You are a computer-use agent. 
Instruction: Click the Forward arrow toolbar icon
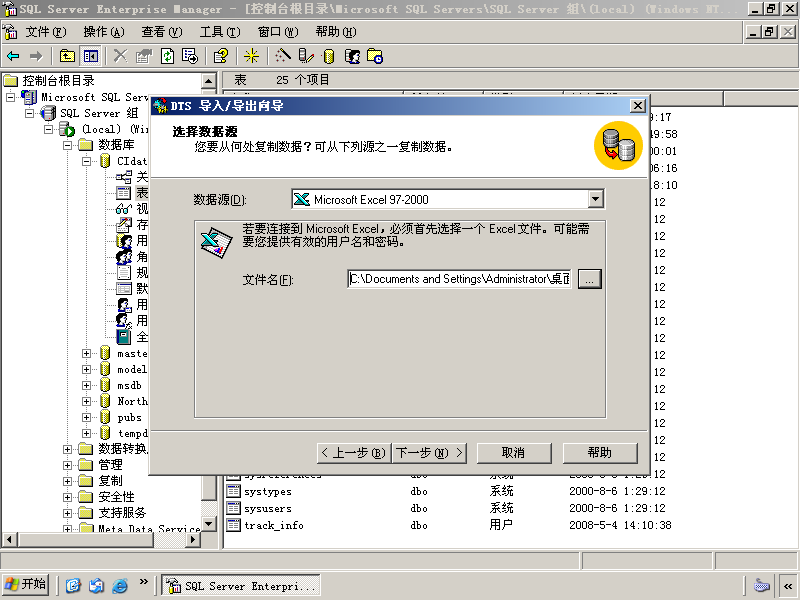[36, 56]
